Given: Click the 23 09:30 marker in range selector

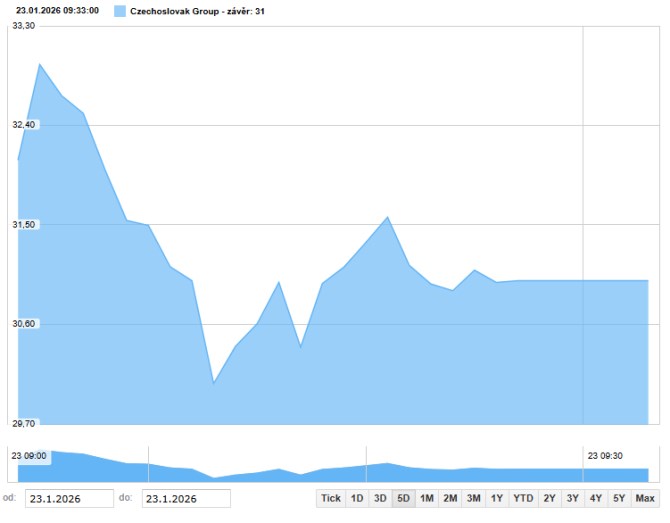Looking at the screenshot, I should coord(605,456).
